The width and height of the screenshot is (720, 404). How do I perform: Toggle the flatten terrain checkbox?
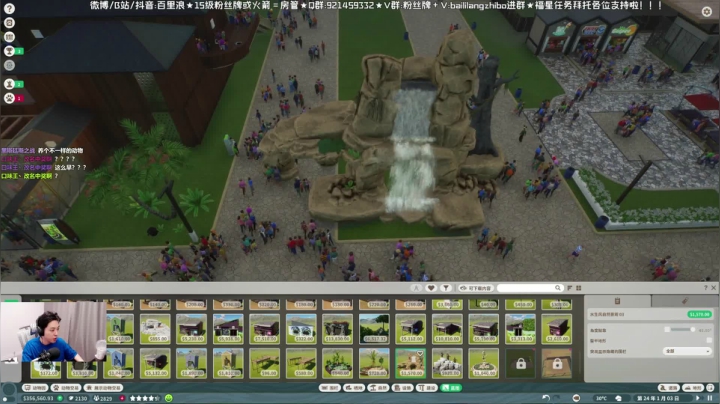click(709, 340)
